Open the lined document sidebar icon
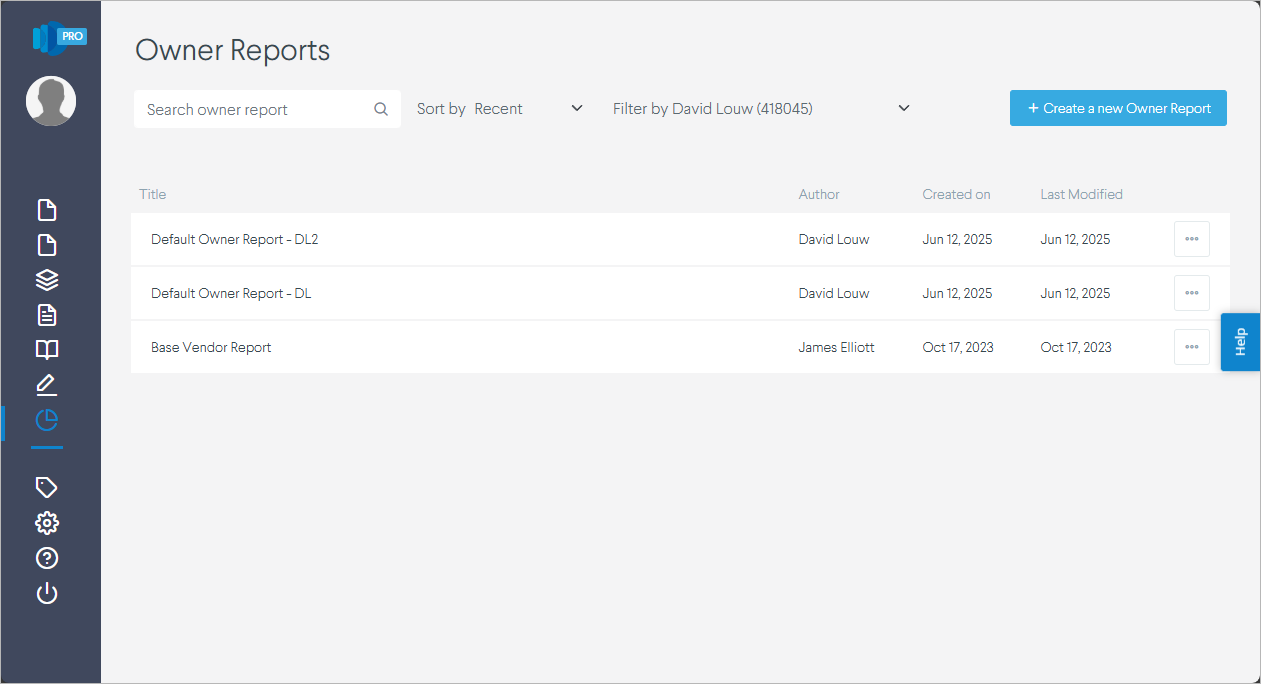Image resolution: width=1261 pixels, height=684 pixels. 47,315
